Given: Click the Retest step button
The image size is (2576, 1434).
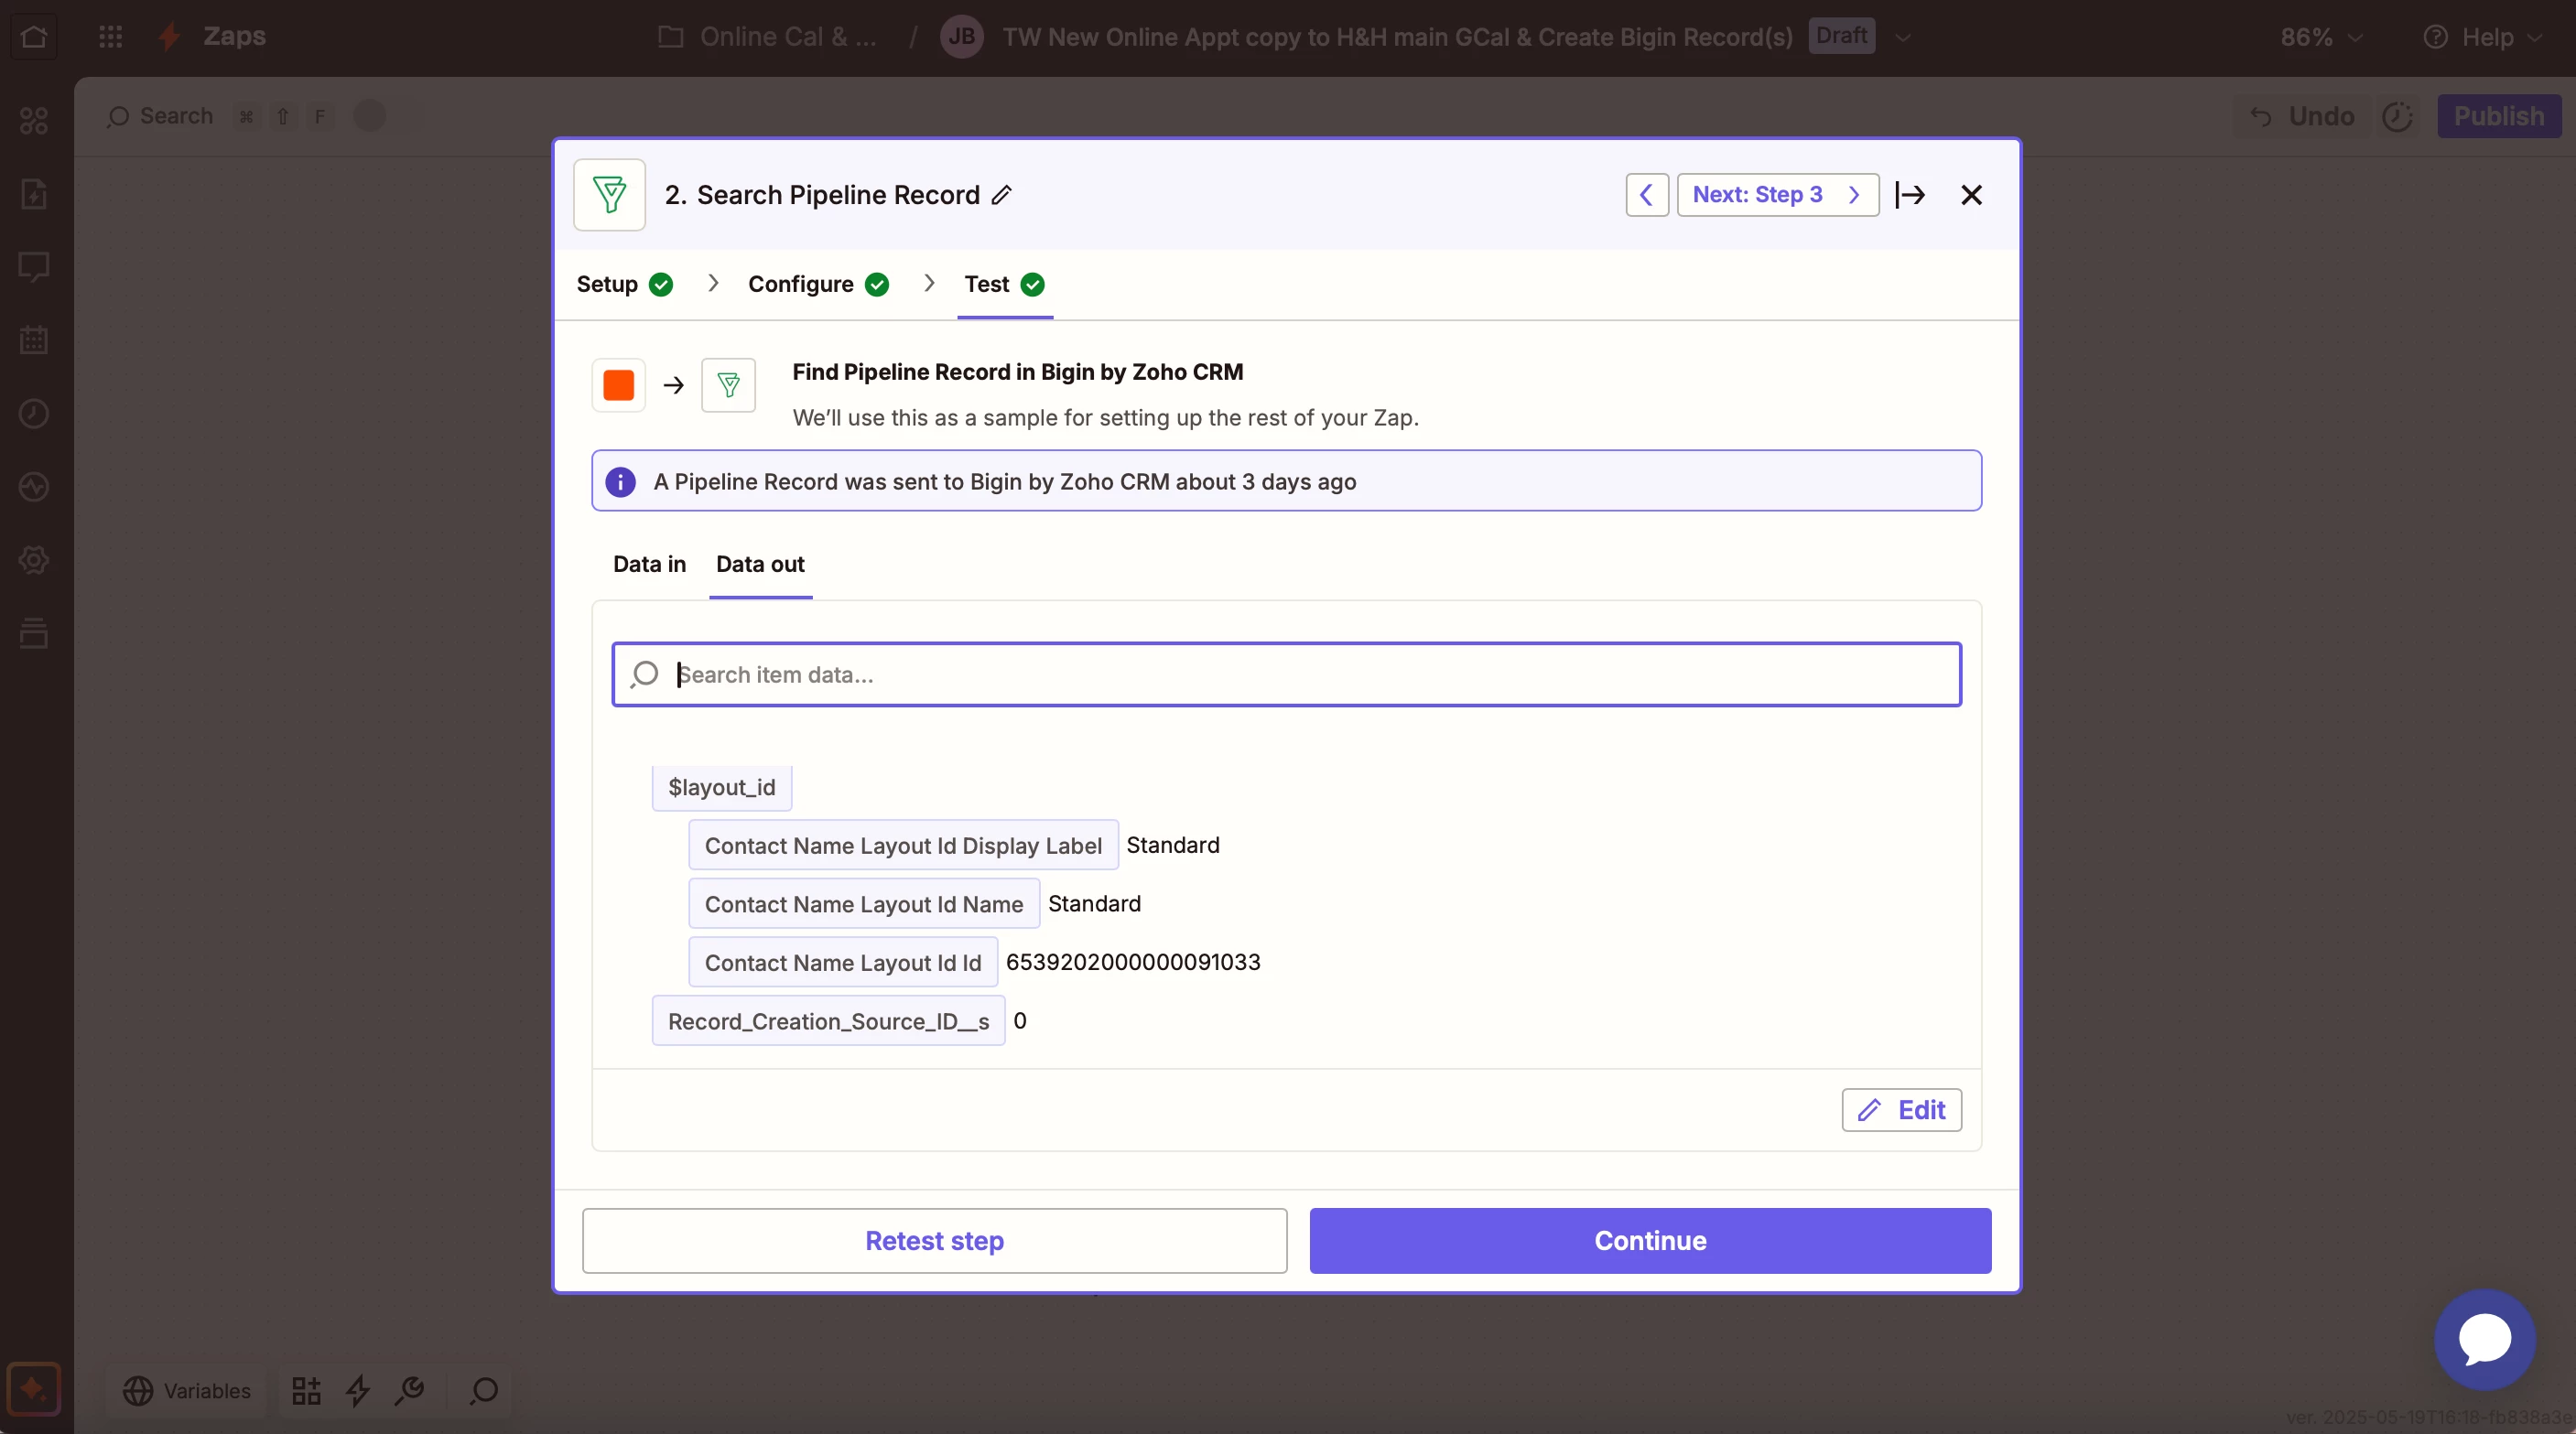Looking at the screenshot, I should (x=934, y=1240).
